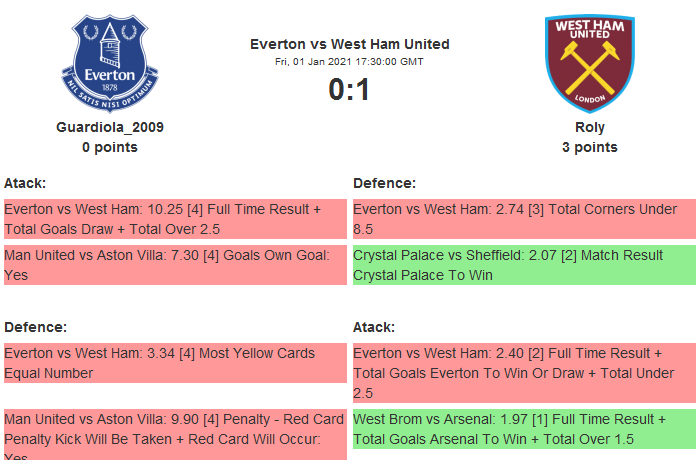The image size is (700, 460).
Task: Click the Everton club crest
Action: pos(109,62)
